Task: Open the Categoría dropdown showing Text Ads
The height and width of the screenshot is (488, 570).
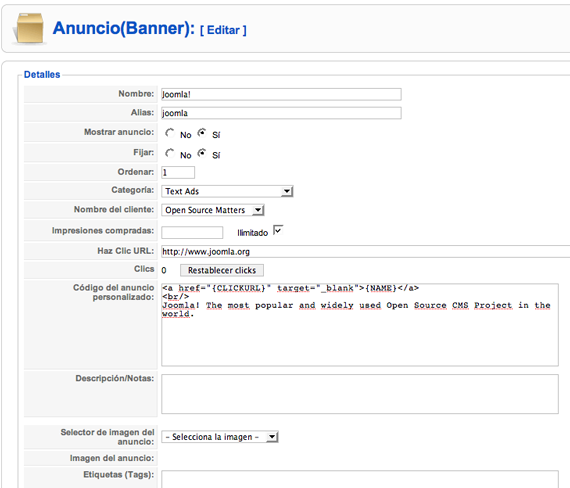Action: (227, 191)
